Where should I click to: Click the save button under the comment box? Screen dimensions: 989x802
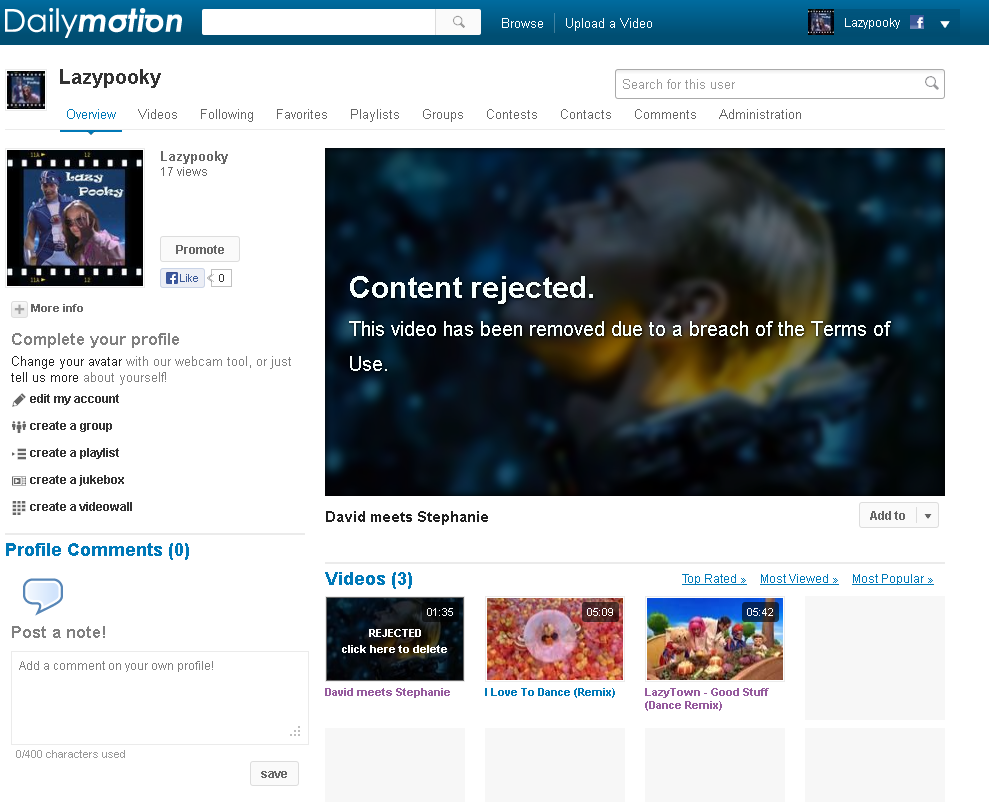click(x=273, y=774)
